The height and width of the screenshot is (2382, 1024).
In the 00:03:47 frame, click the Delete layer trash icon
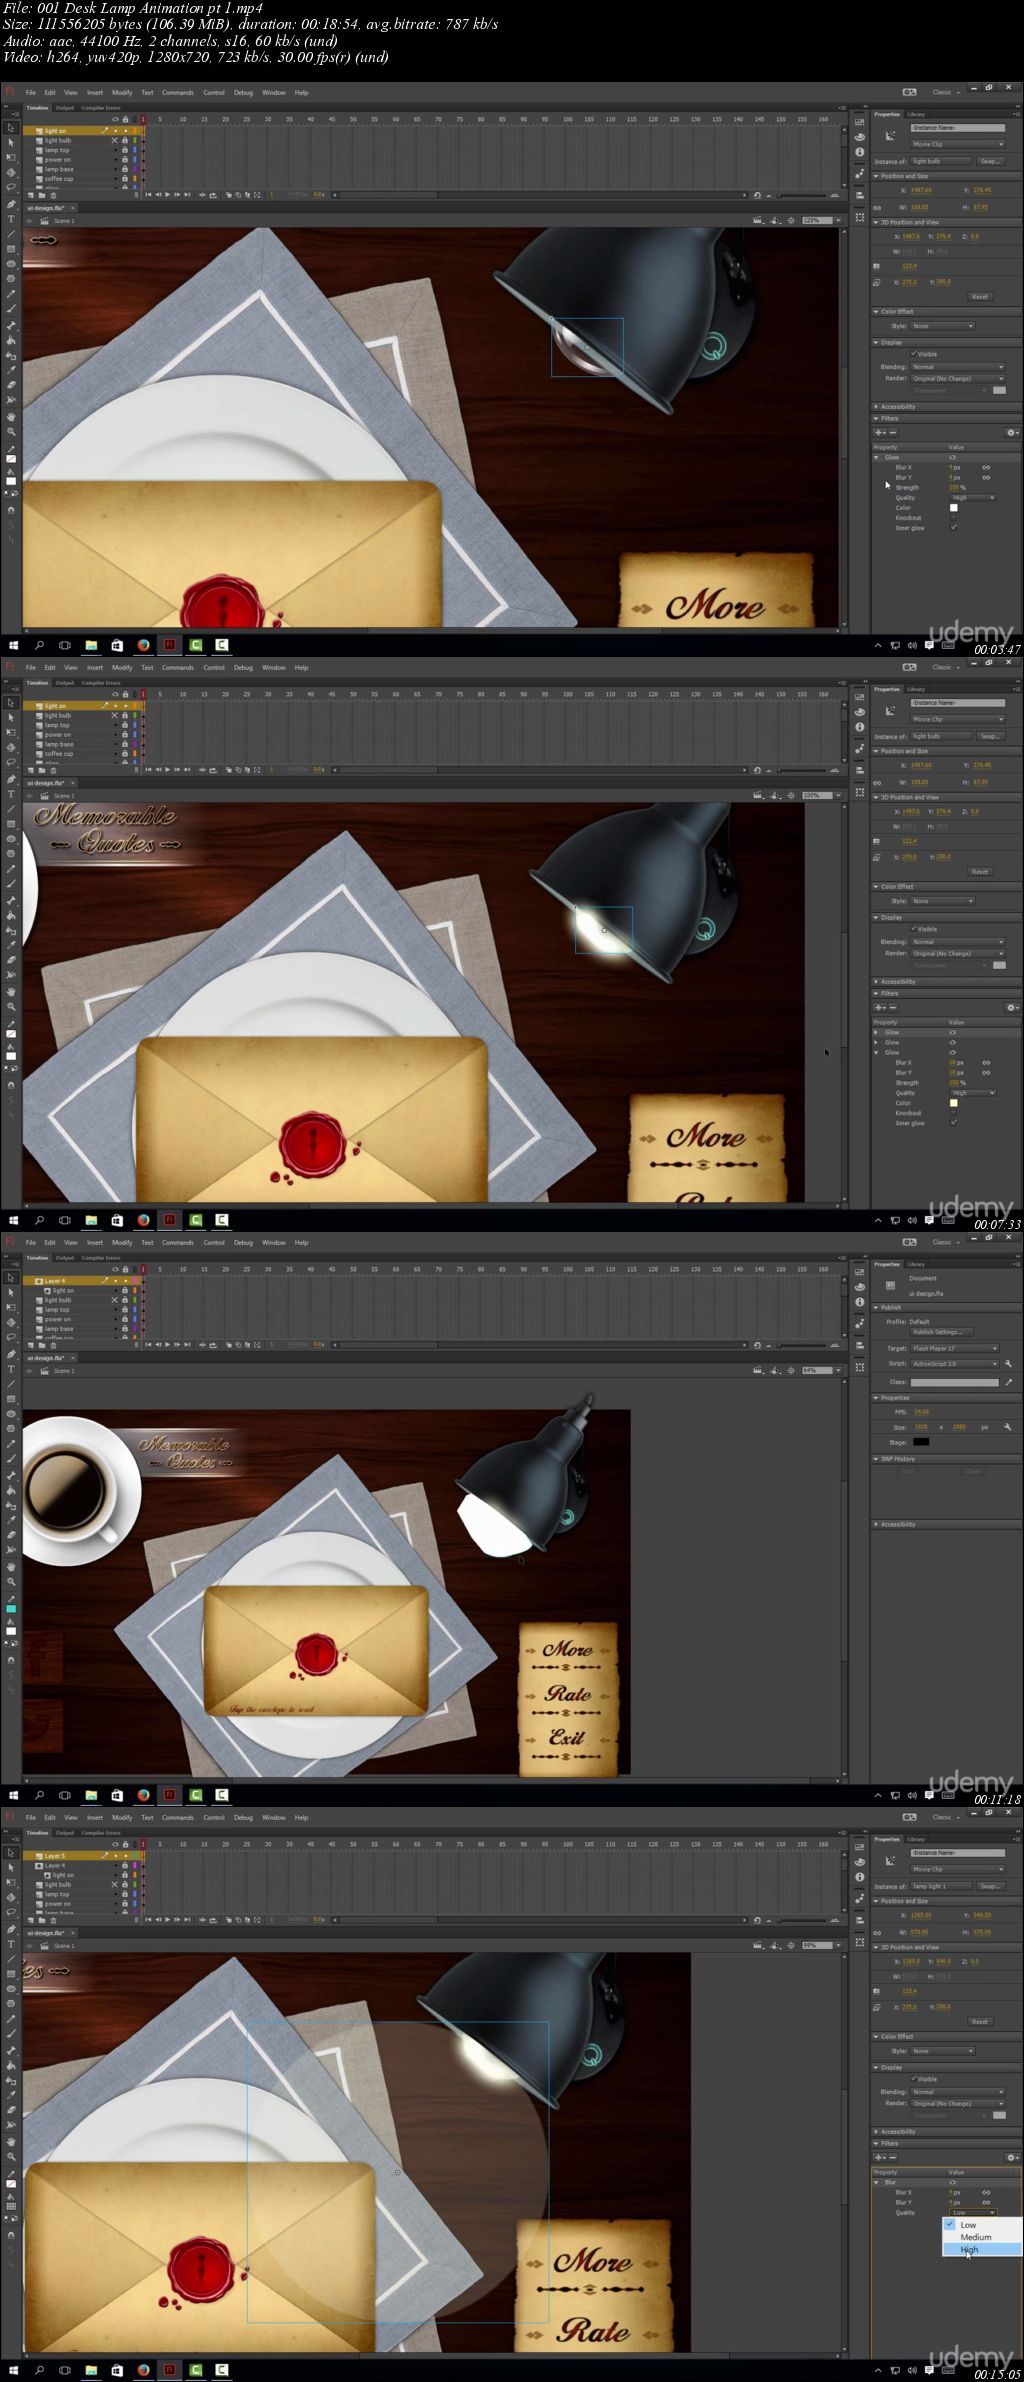(53, 195)
